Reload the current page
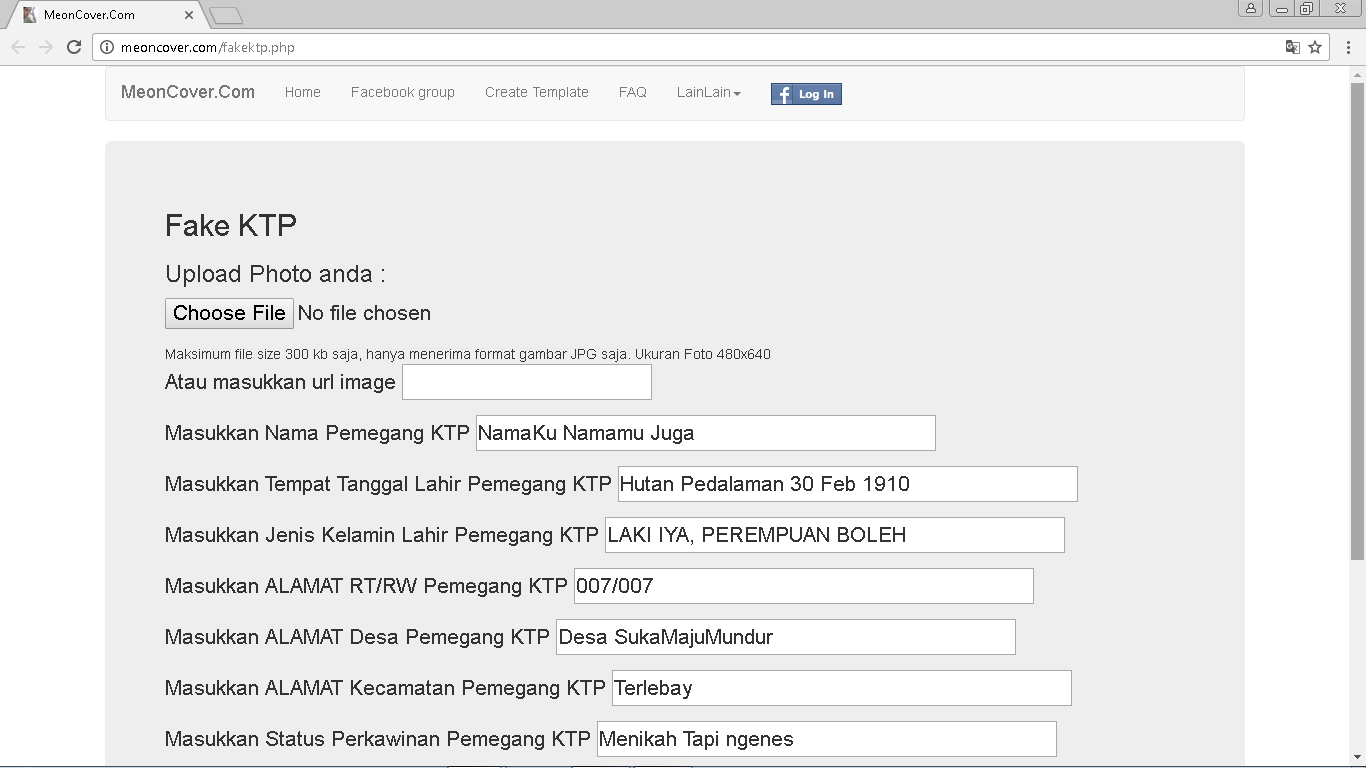Image resolution: width=1366 pixels, height=768 pixels. [x=74, y=46]
